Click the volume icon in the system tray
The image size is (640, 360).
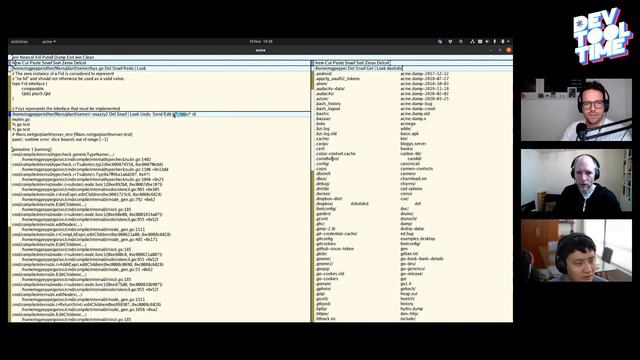tap(487, 42)
